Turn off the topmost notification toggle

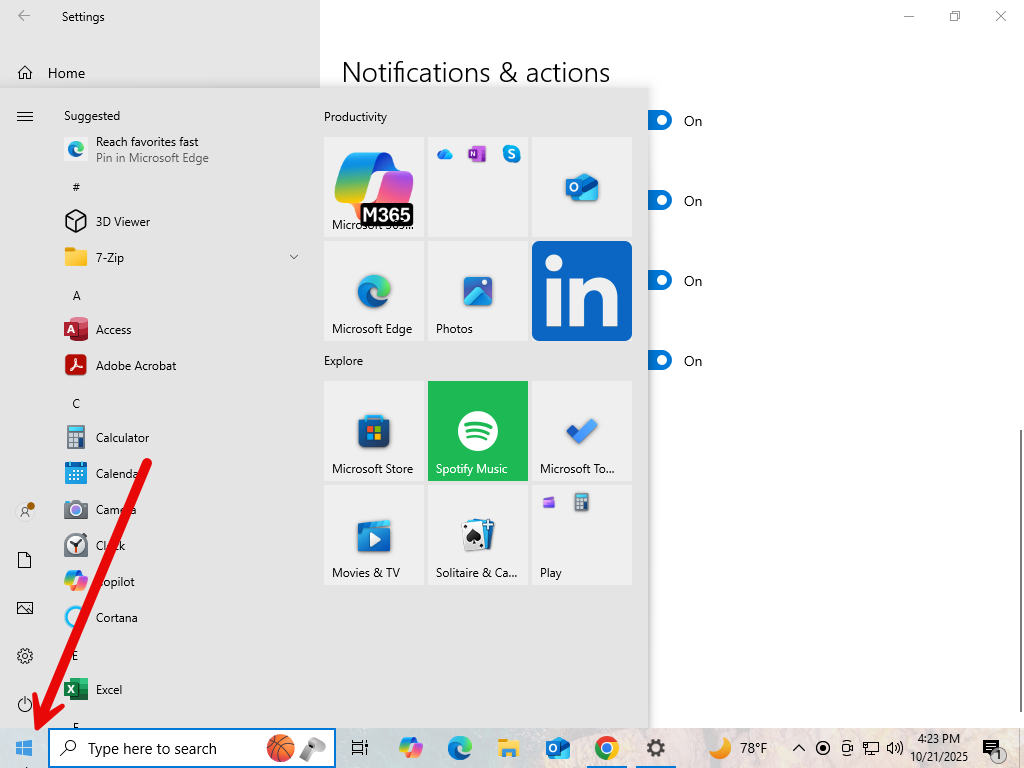click(x=660, y=121)
